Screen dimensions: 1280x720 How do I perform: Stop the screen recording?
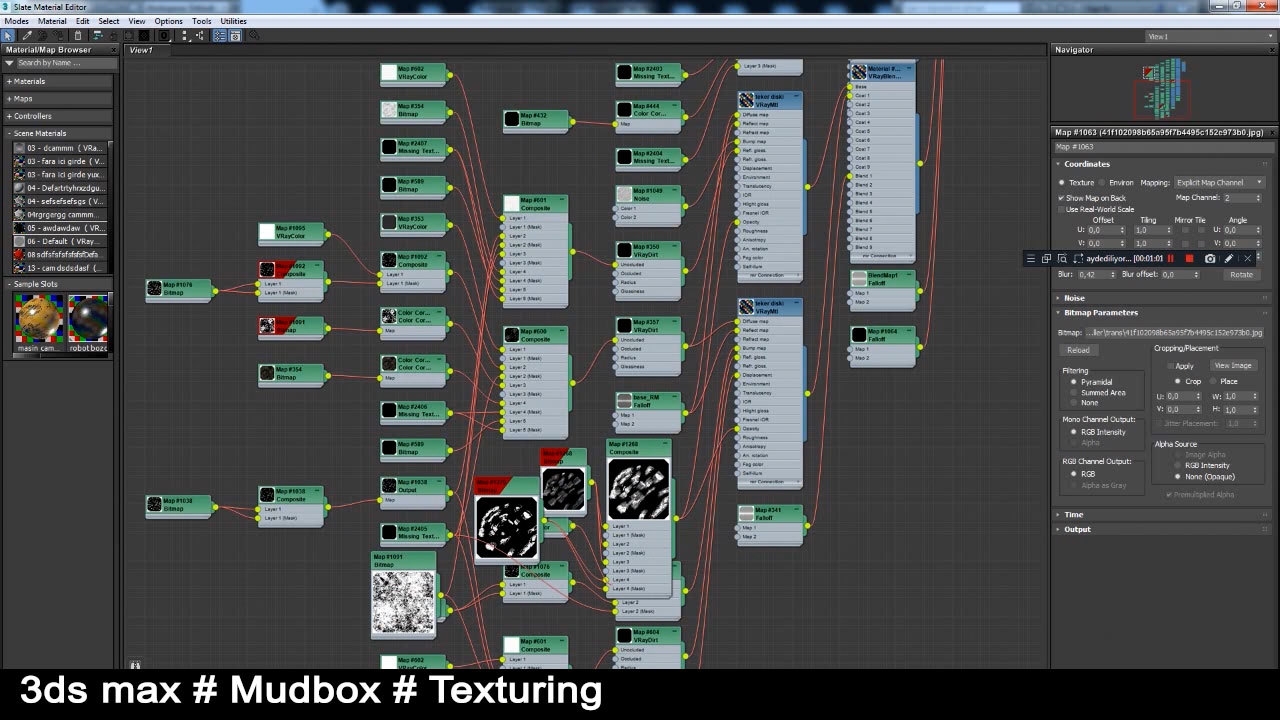click(x=1189, y=259)
